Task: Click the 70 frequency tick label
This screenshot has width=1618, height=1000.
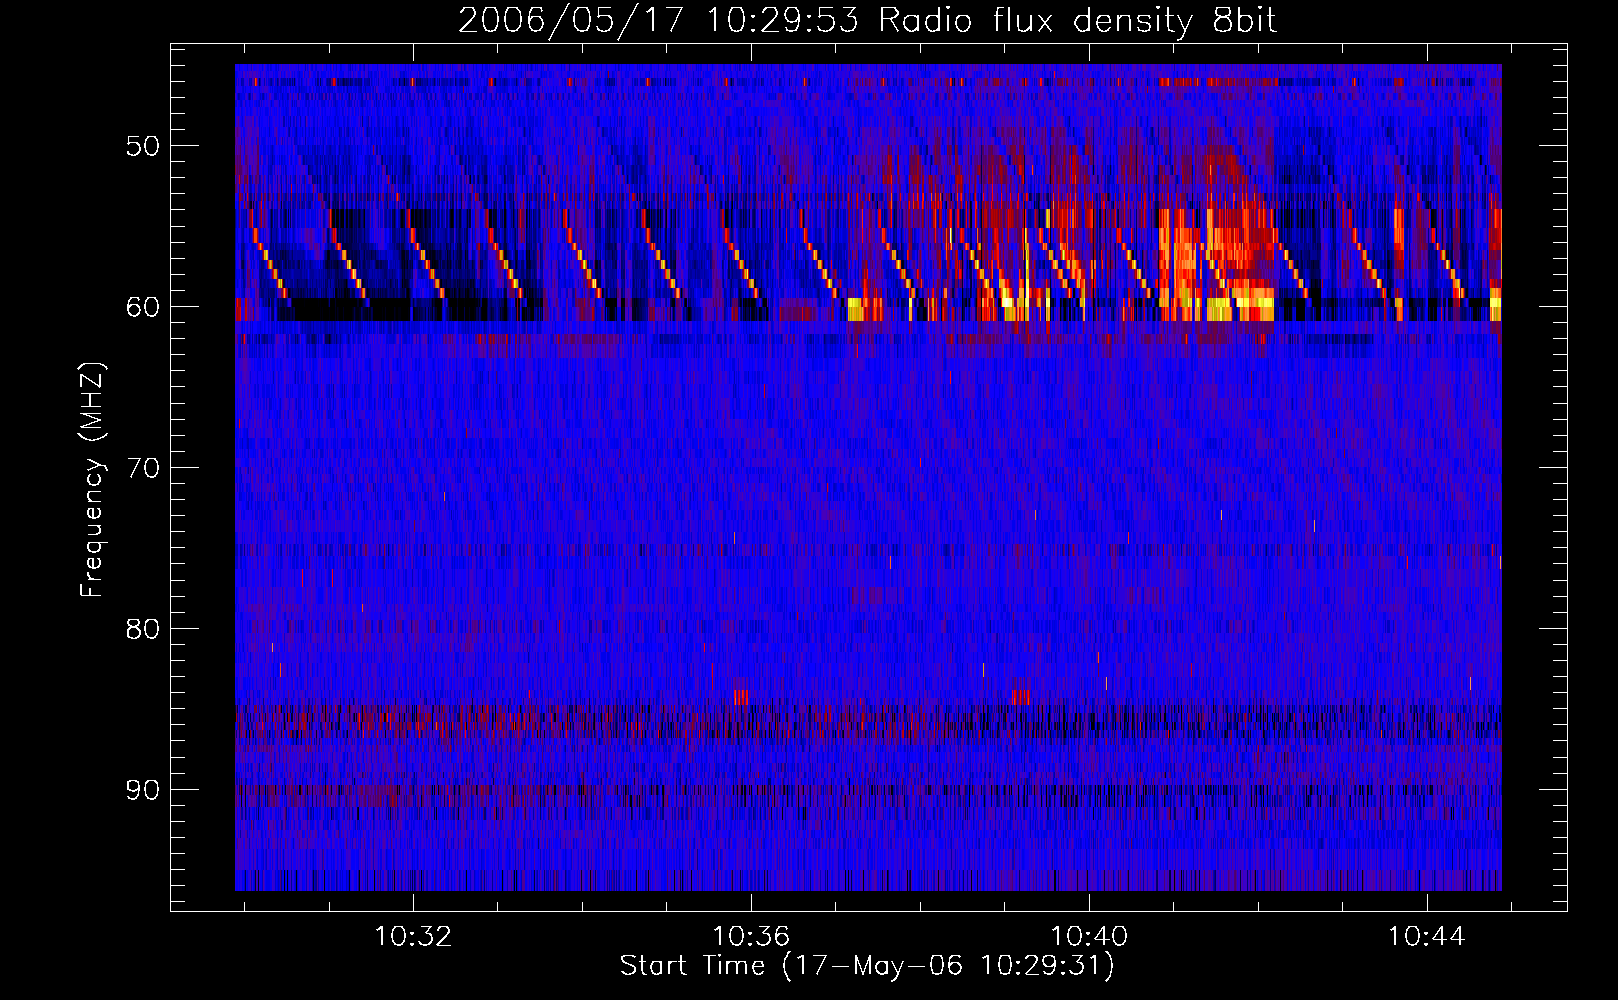Action: tap(143, 468)
